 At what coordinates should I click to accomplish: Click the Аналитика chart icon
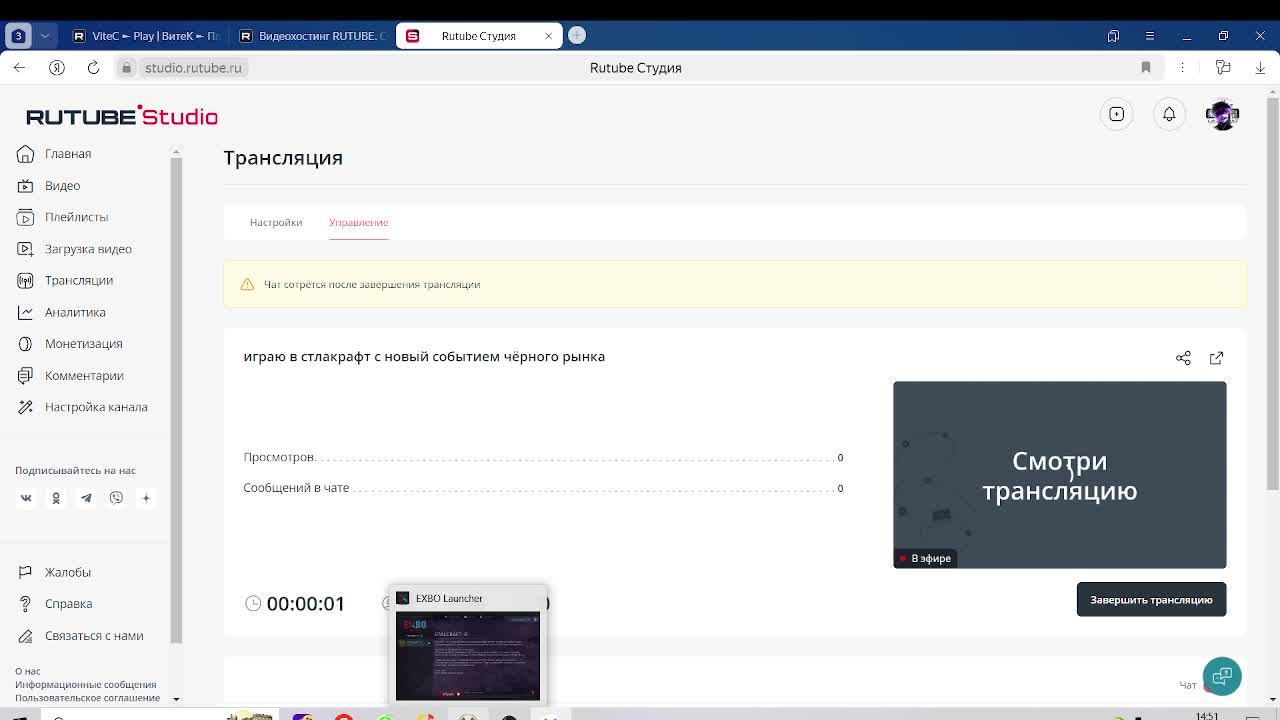(x=25, y=312)
